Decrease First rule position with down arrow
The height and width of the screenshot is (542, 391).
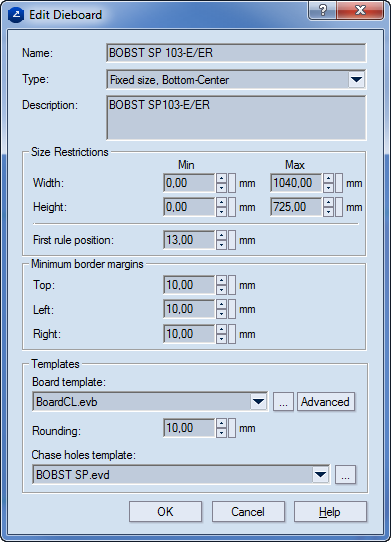coord(221,245)
